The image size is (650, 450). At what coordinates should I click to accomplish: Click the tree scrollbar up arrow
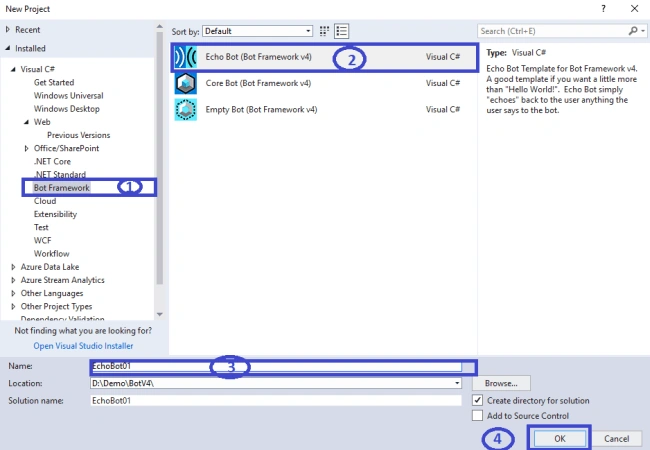160,27
